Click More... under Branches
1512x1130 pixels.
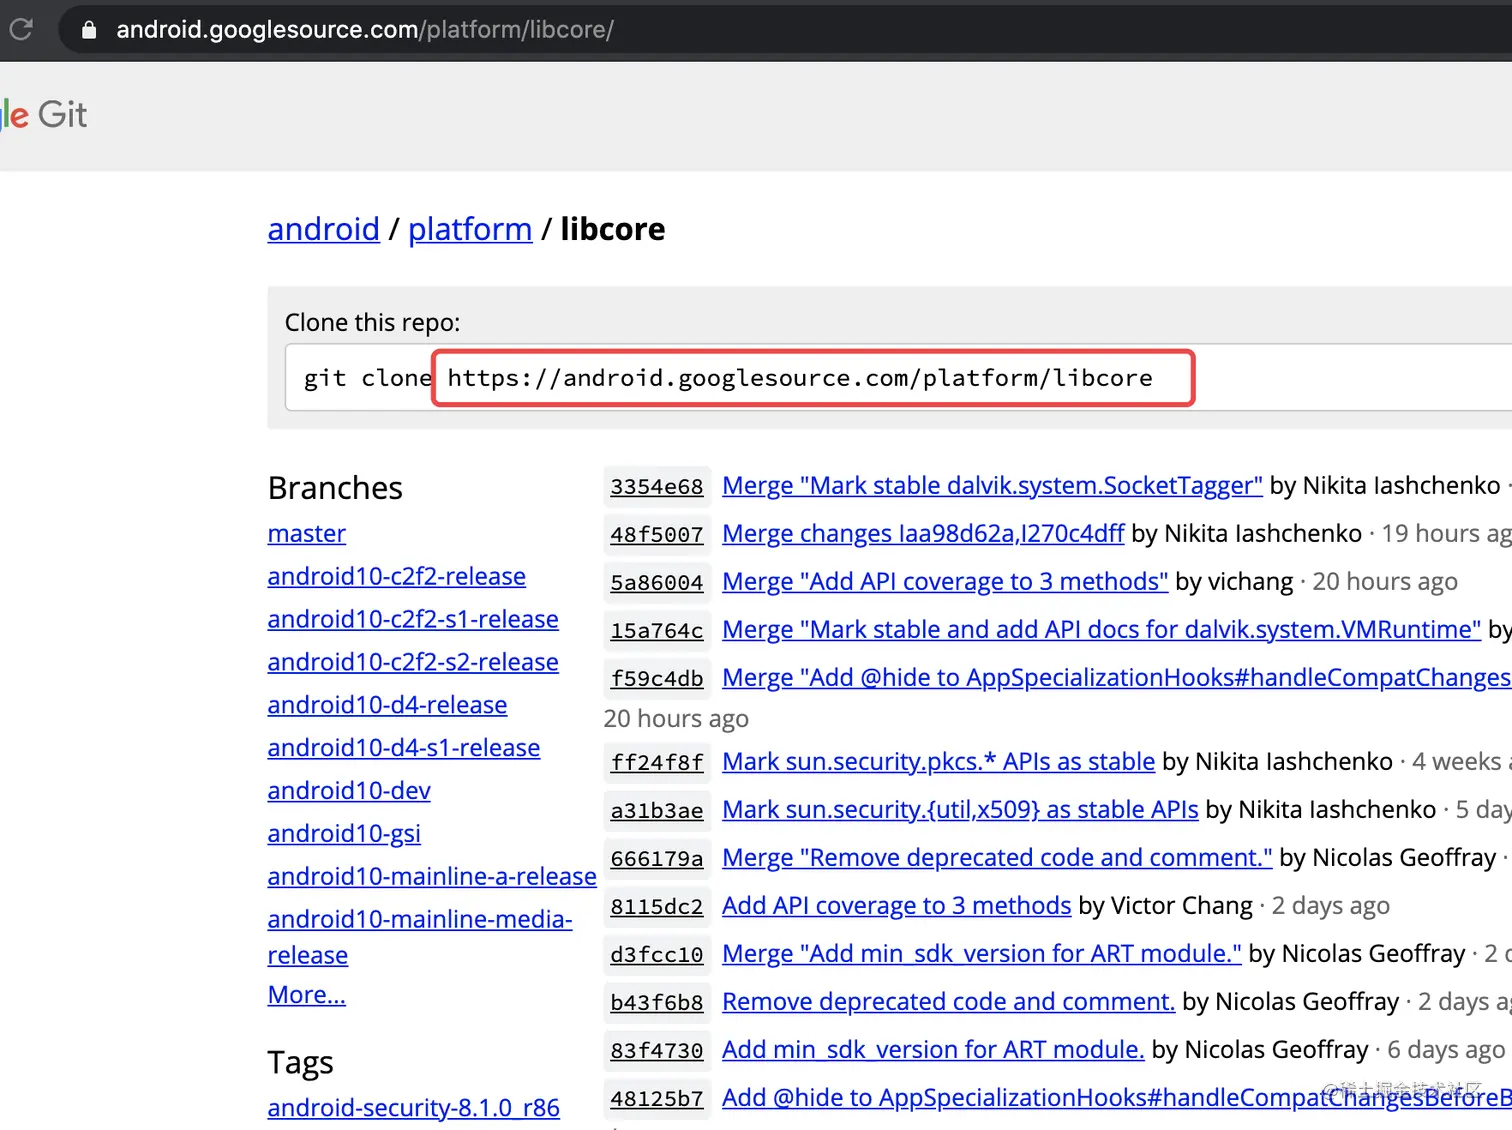pyautogui.click(x=306, y=995)
